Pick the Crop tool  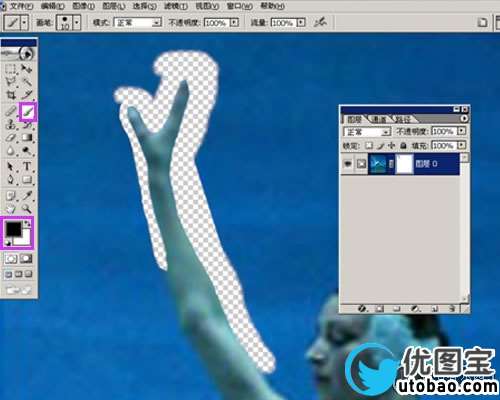coord(11,94)
